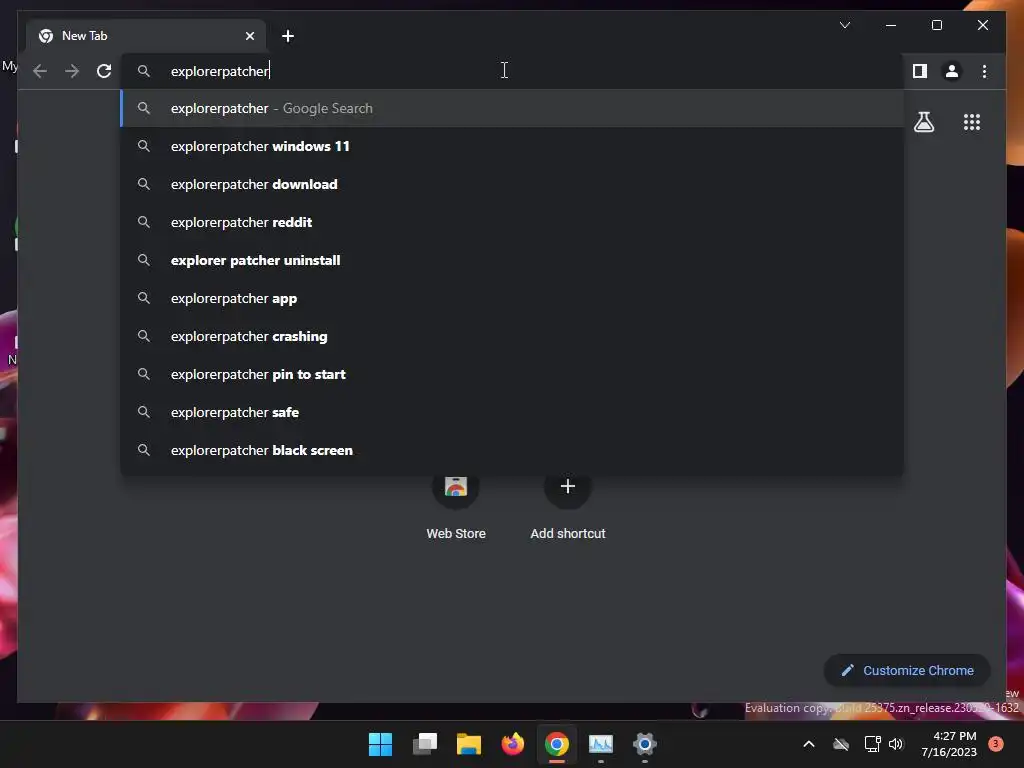This screenshot has width=1024, height=768.
Task: Go back using the back arrow
Action: tap(40, 71)
